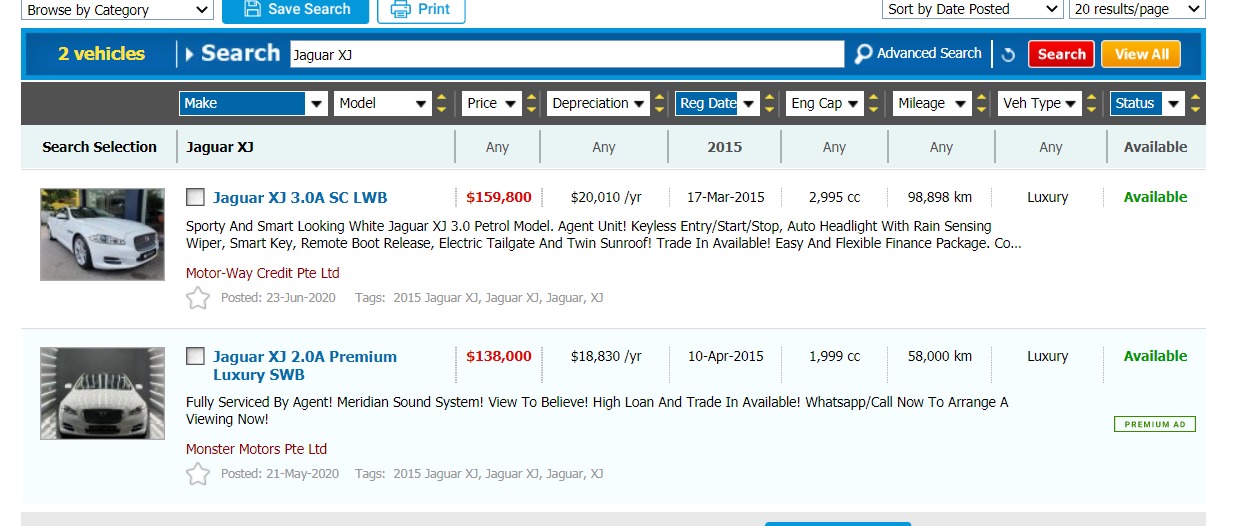Star the Jaguar XJ 3.0A SC LWB listing

[198, 298]
